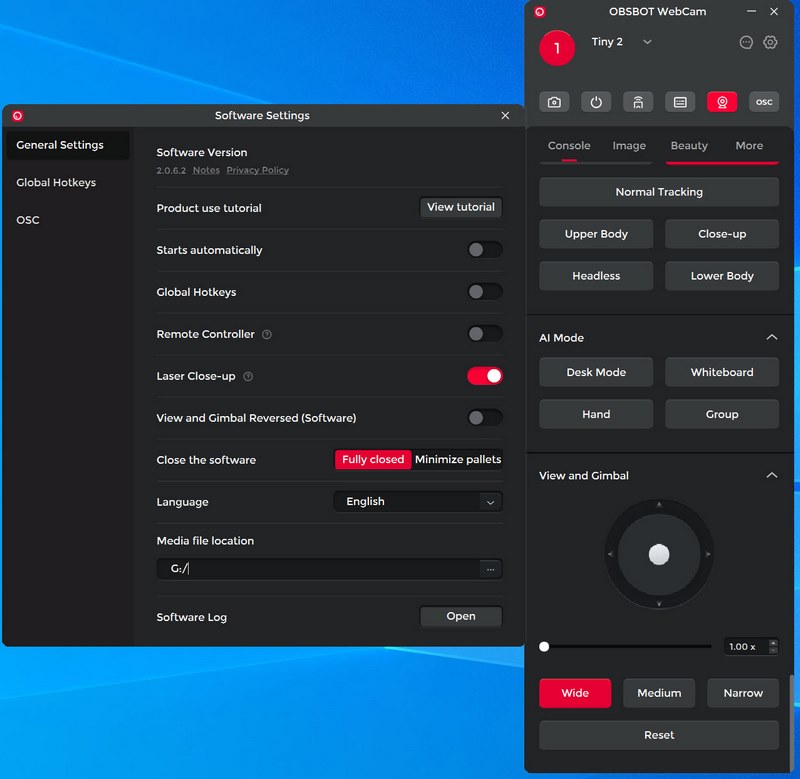Select Headless tracking

pos(596,276)
